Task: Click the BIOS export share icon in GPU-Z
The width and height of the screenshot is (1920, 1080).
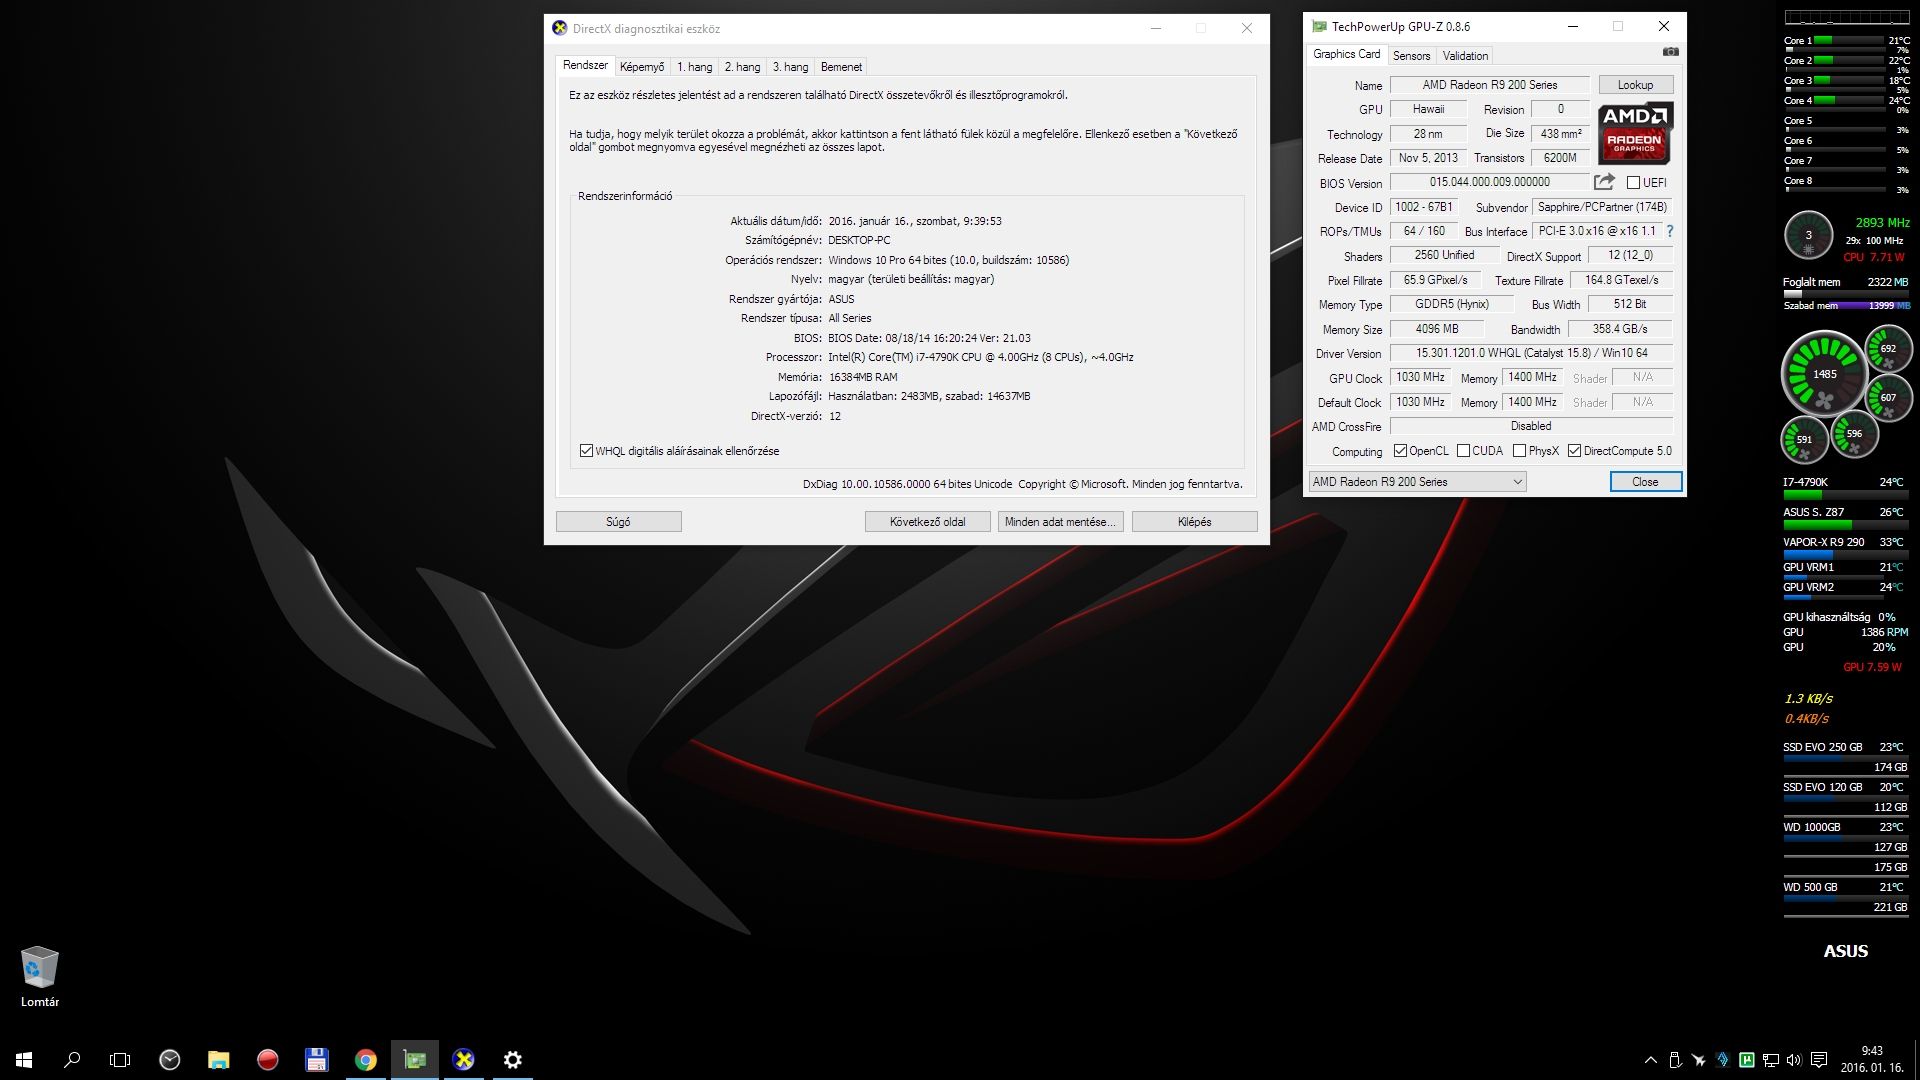Action: (x=1604, y=182)
